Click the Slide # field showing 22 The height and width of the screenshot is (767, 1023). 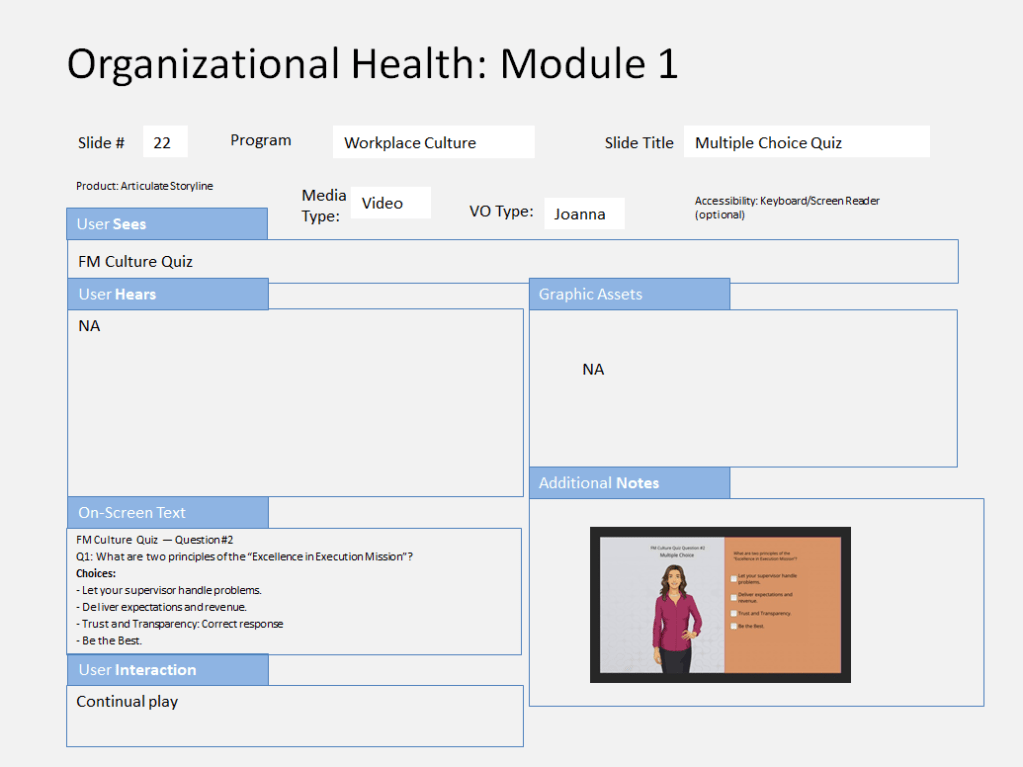point(165,143)
